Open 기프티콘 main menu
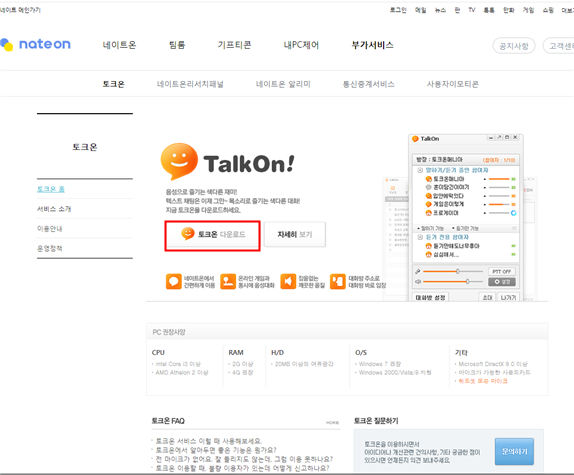Image resolution: width=574 pixels, height=475 pixels. click(234, 45)
